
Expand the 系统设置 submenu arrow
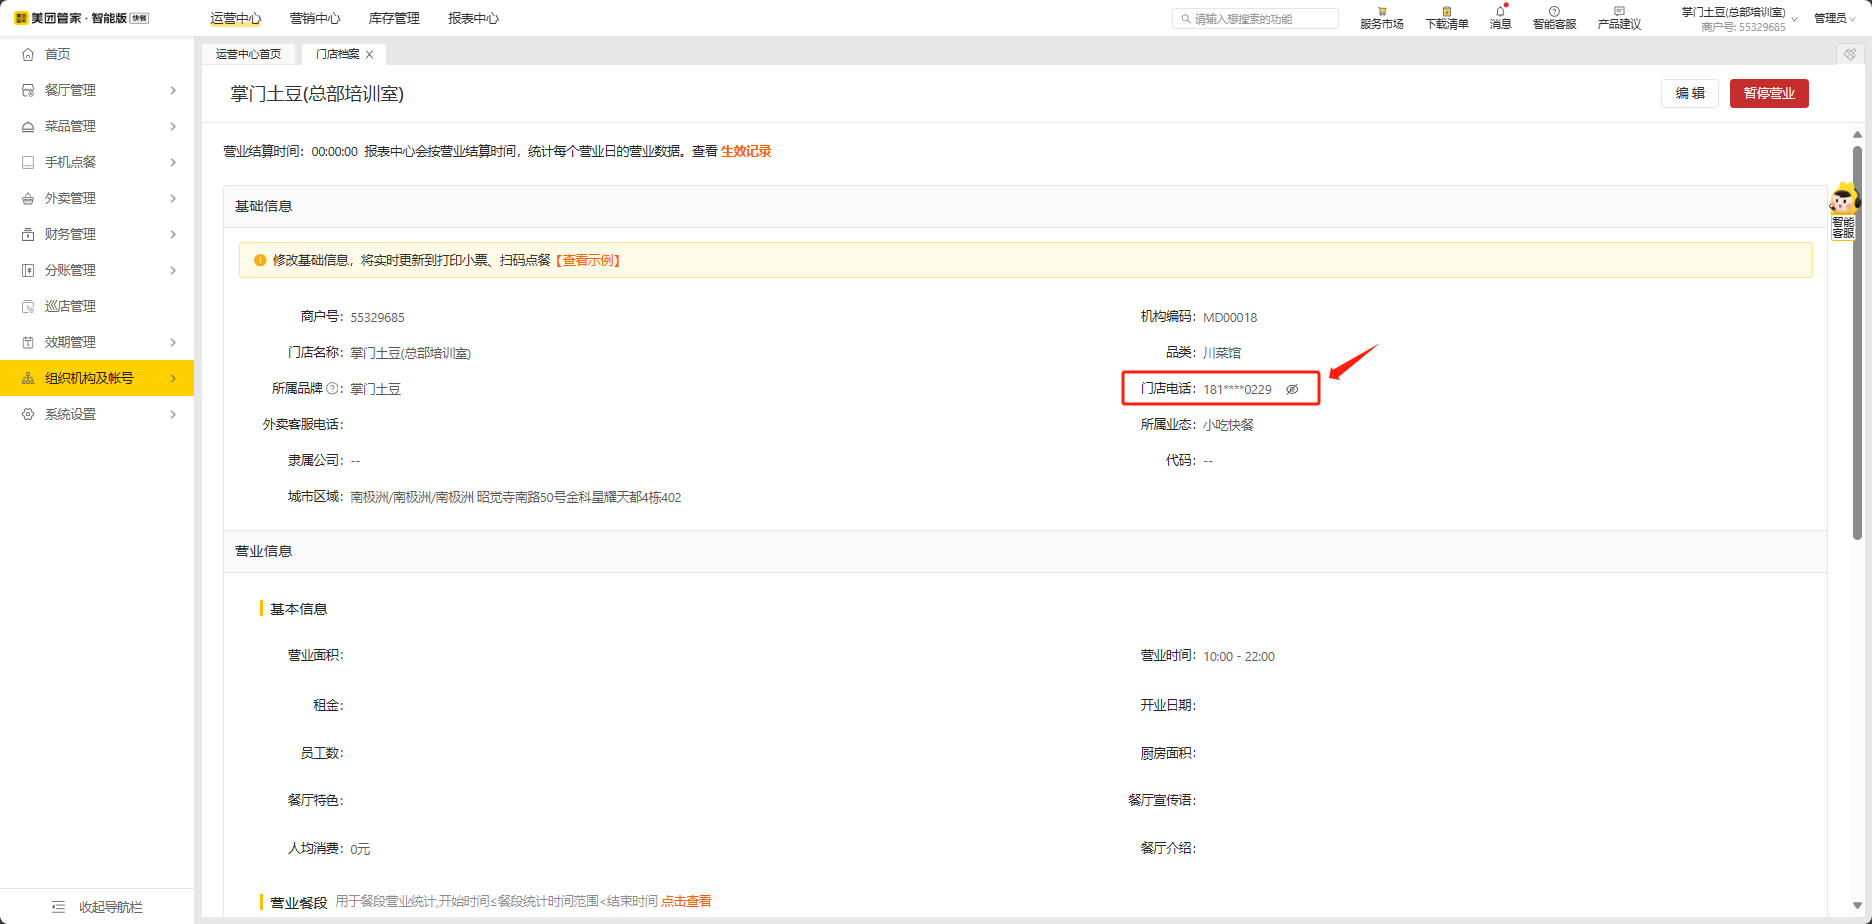pos(173,414)
